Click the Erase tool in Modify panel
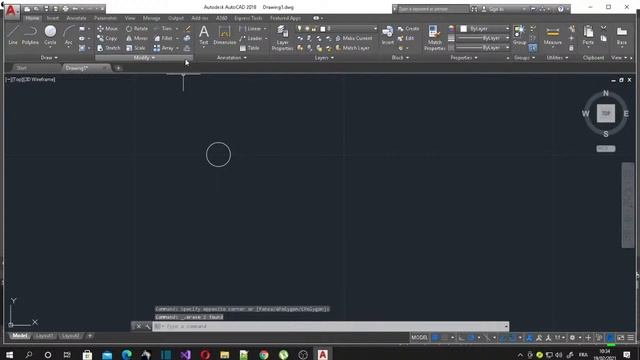Screen dimensions: 640x360 (x=188, y=29)
